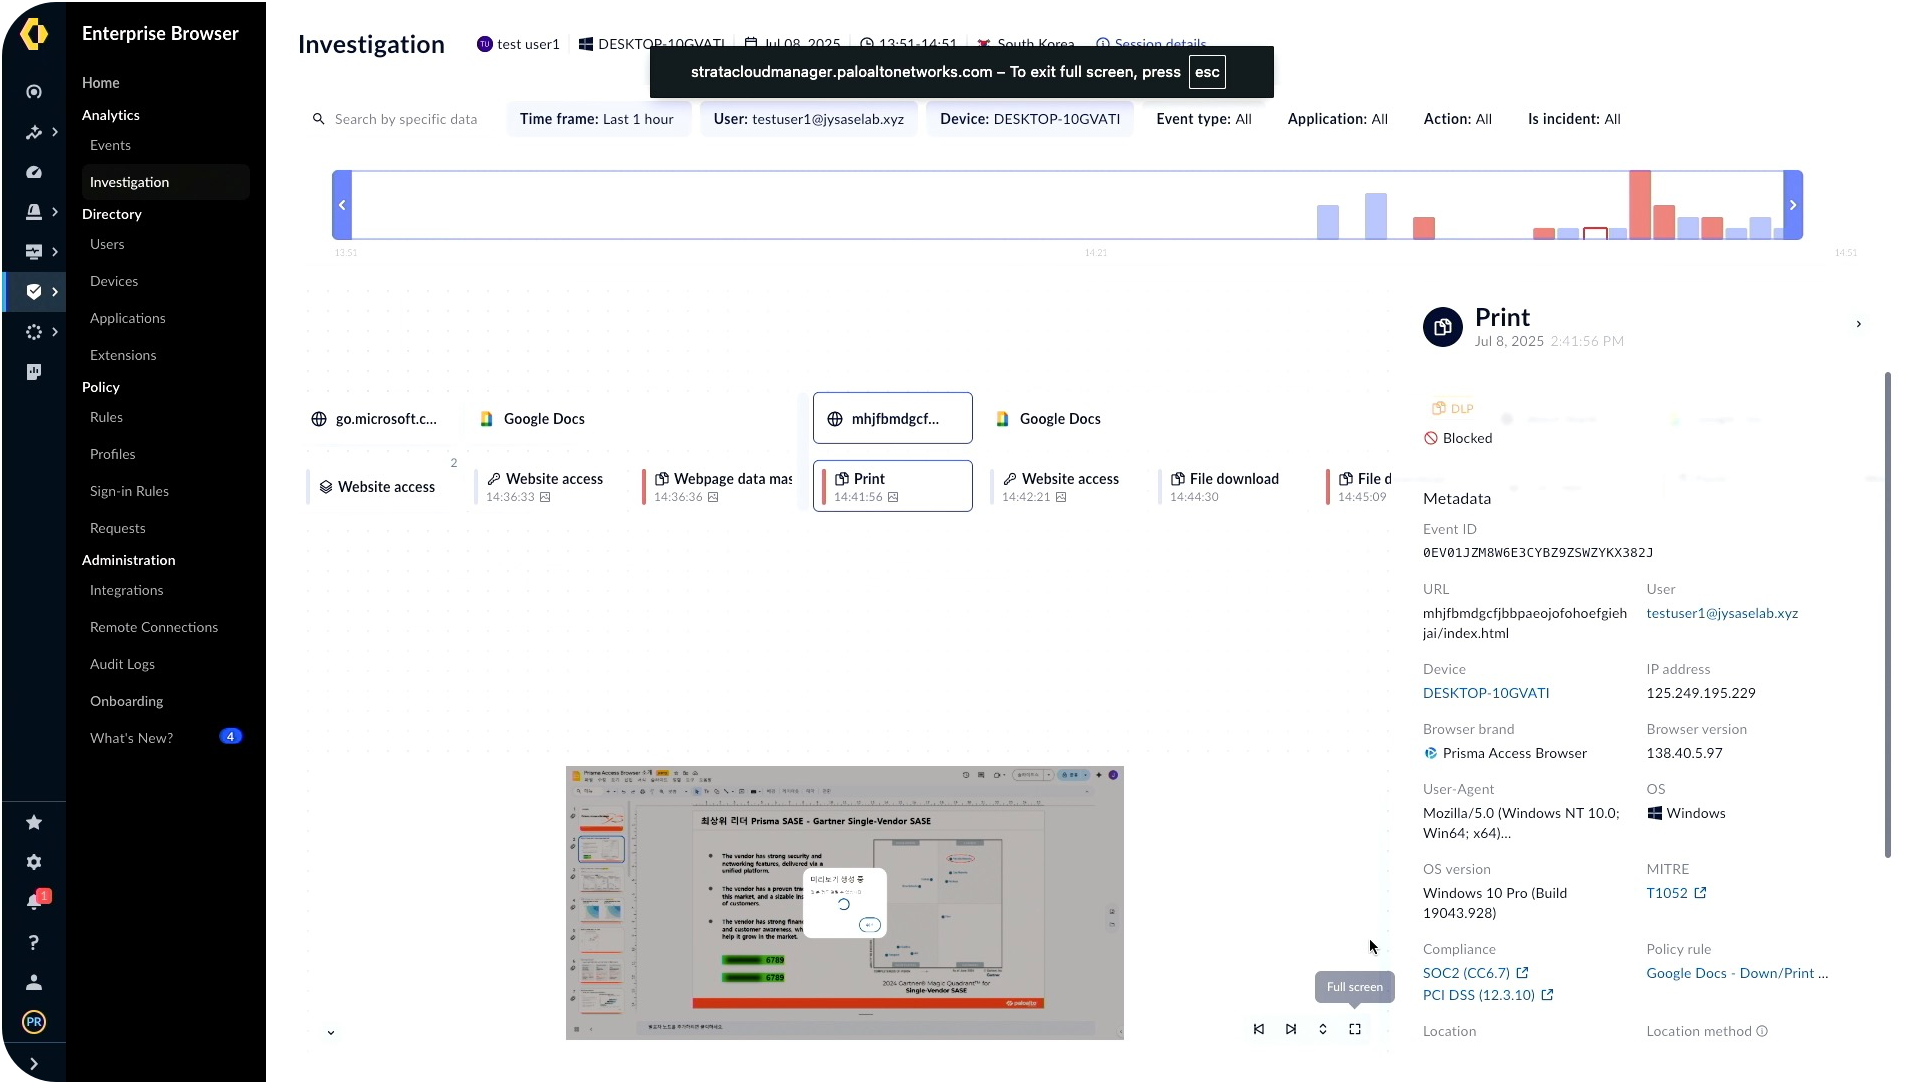1924x1084 pixels.
Task: Open the user profile person icon
Action: point(34,982)
